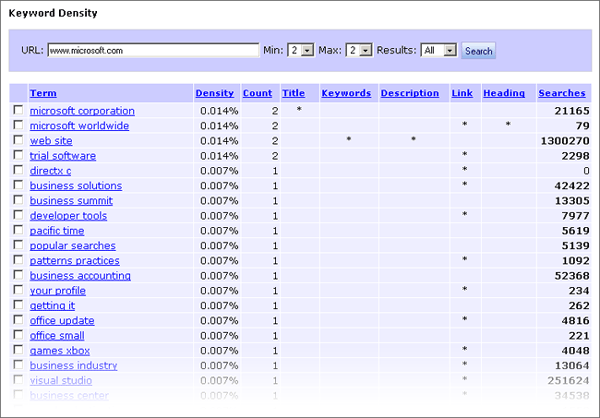Sort the table by Term
This screenshot has height=418, width=600.
tap(43, 93)
